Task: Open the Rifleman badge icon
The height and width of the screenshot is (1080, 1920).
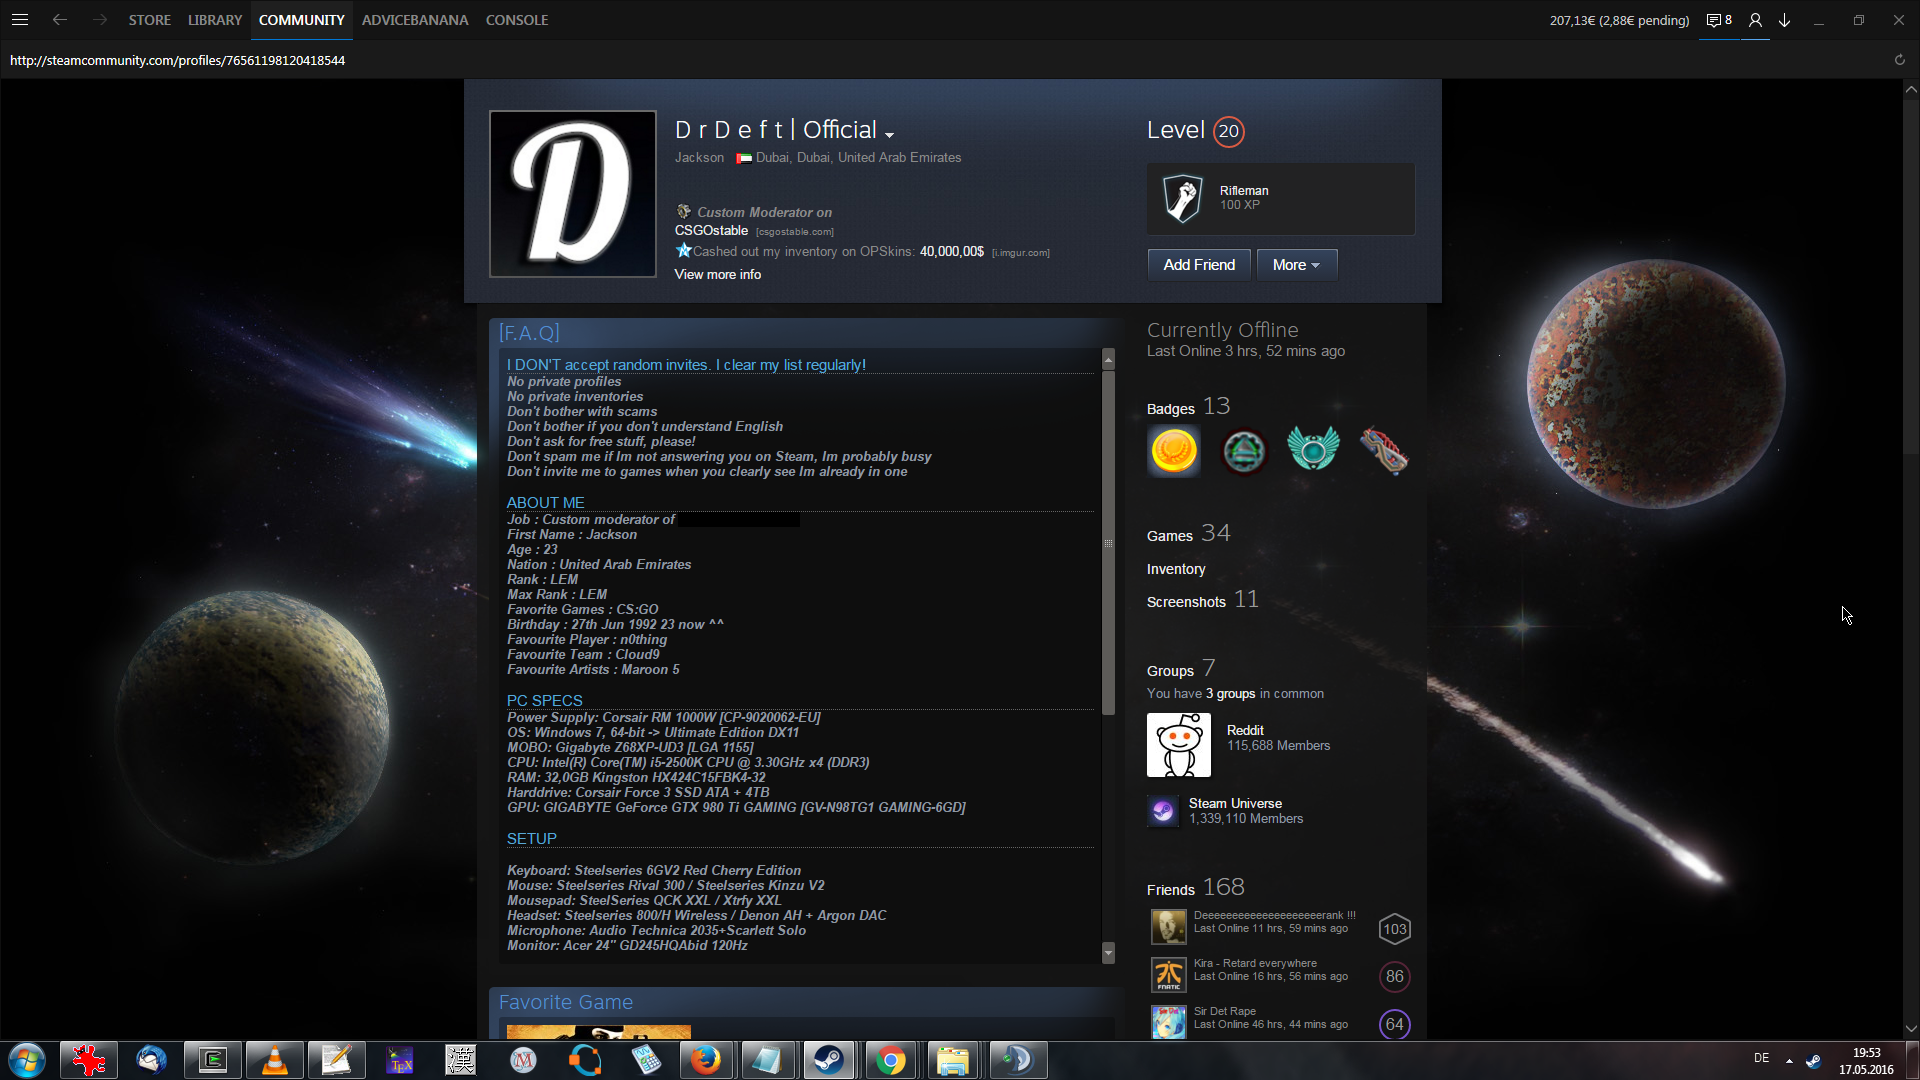Action: coord(1183,198)
